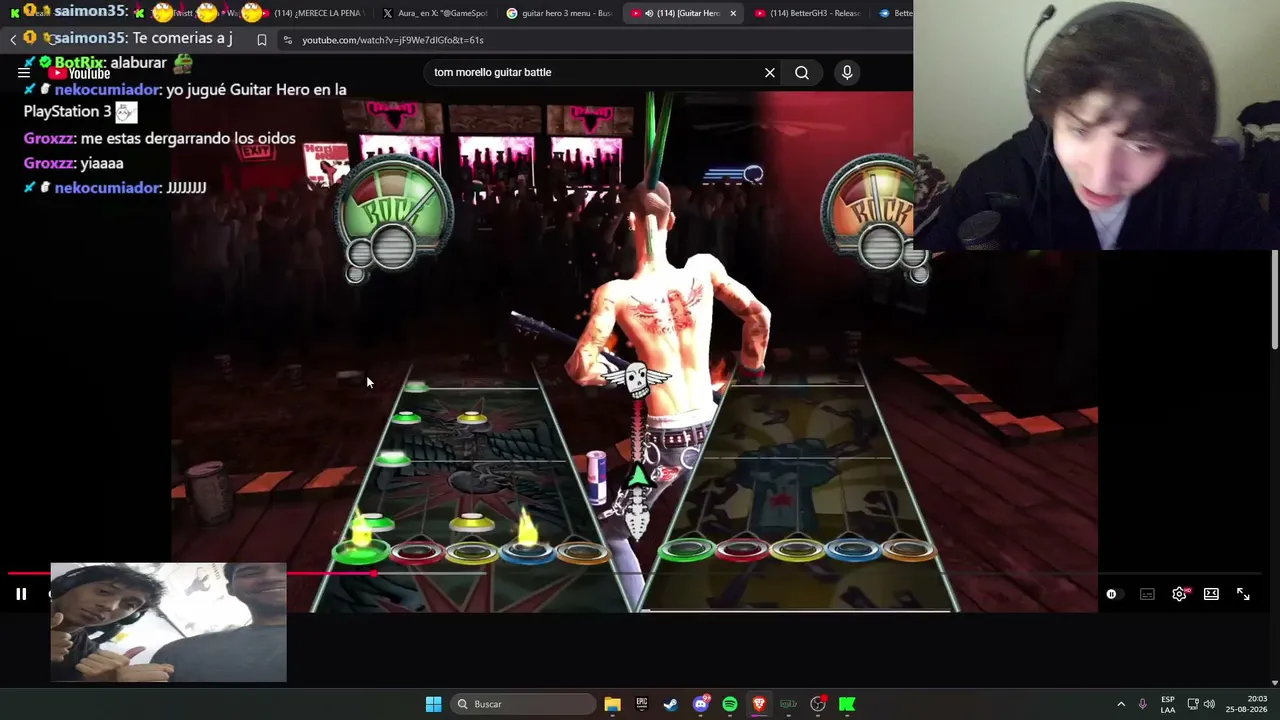Open the app left of OBS in taskbar
Screen dimensions: 1280x720
[x=788, y=704]
